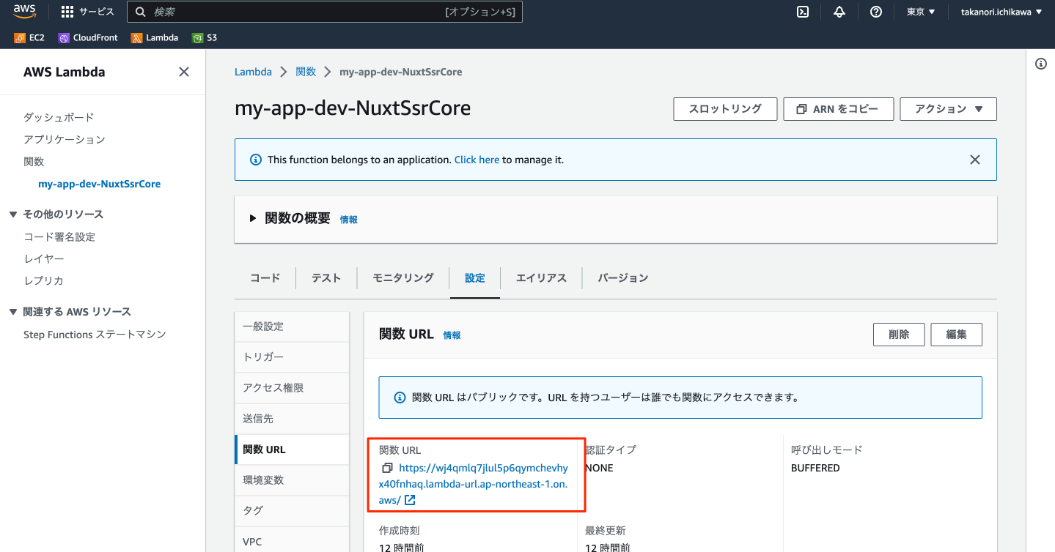Click the external link icon after aws/
1055x552 pixels.
[x=410, y=500]
